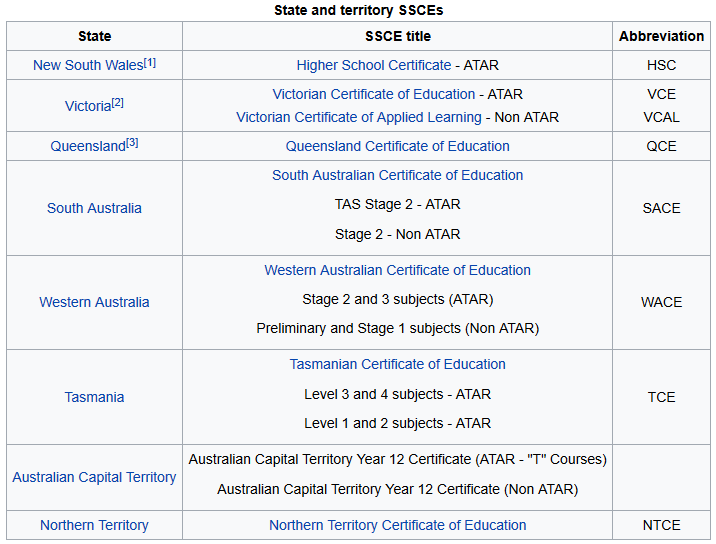Screen dimensions: 716x544
Task: Open the Australian Capital Territory link
Action: pyautogui.click(x=94, y=477)
